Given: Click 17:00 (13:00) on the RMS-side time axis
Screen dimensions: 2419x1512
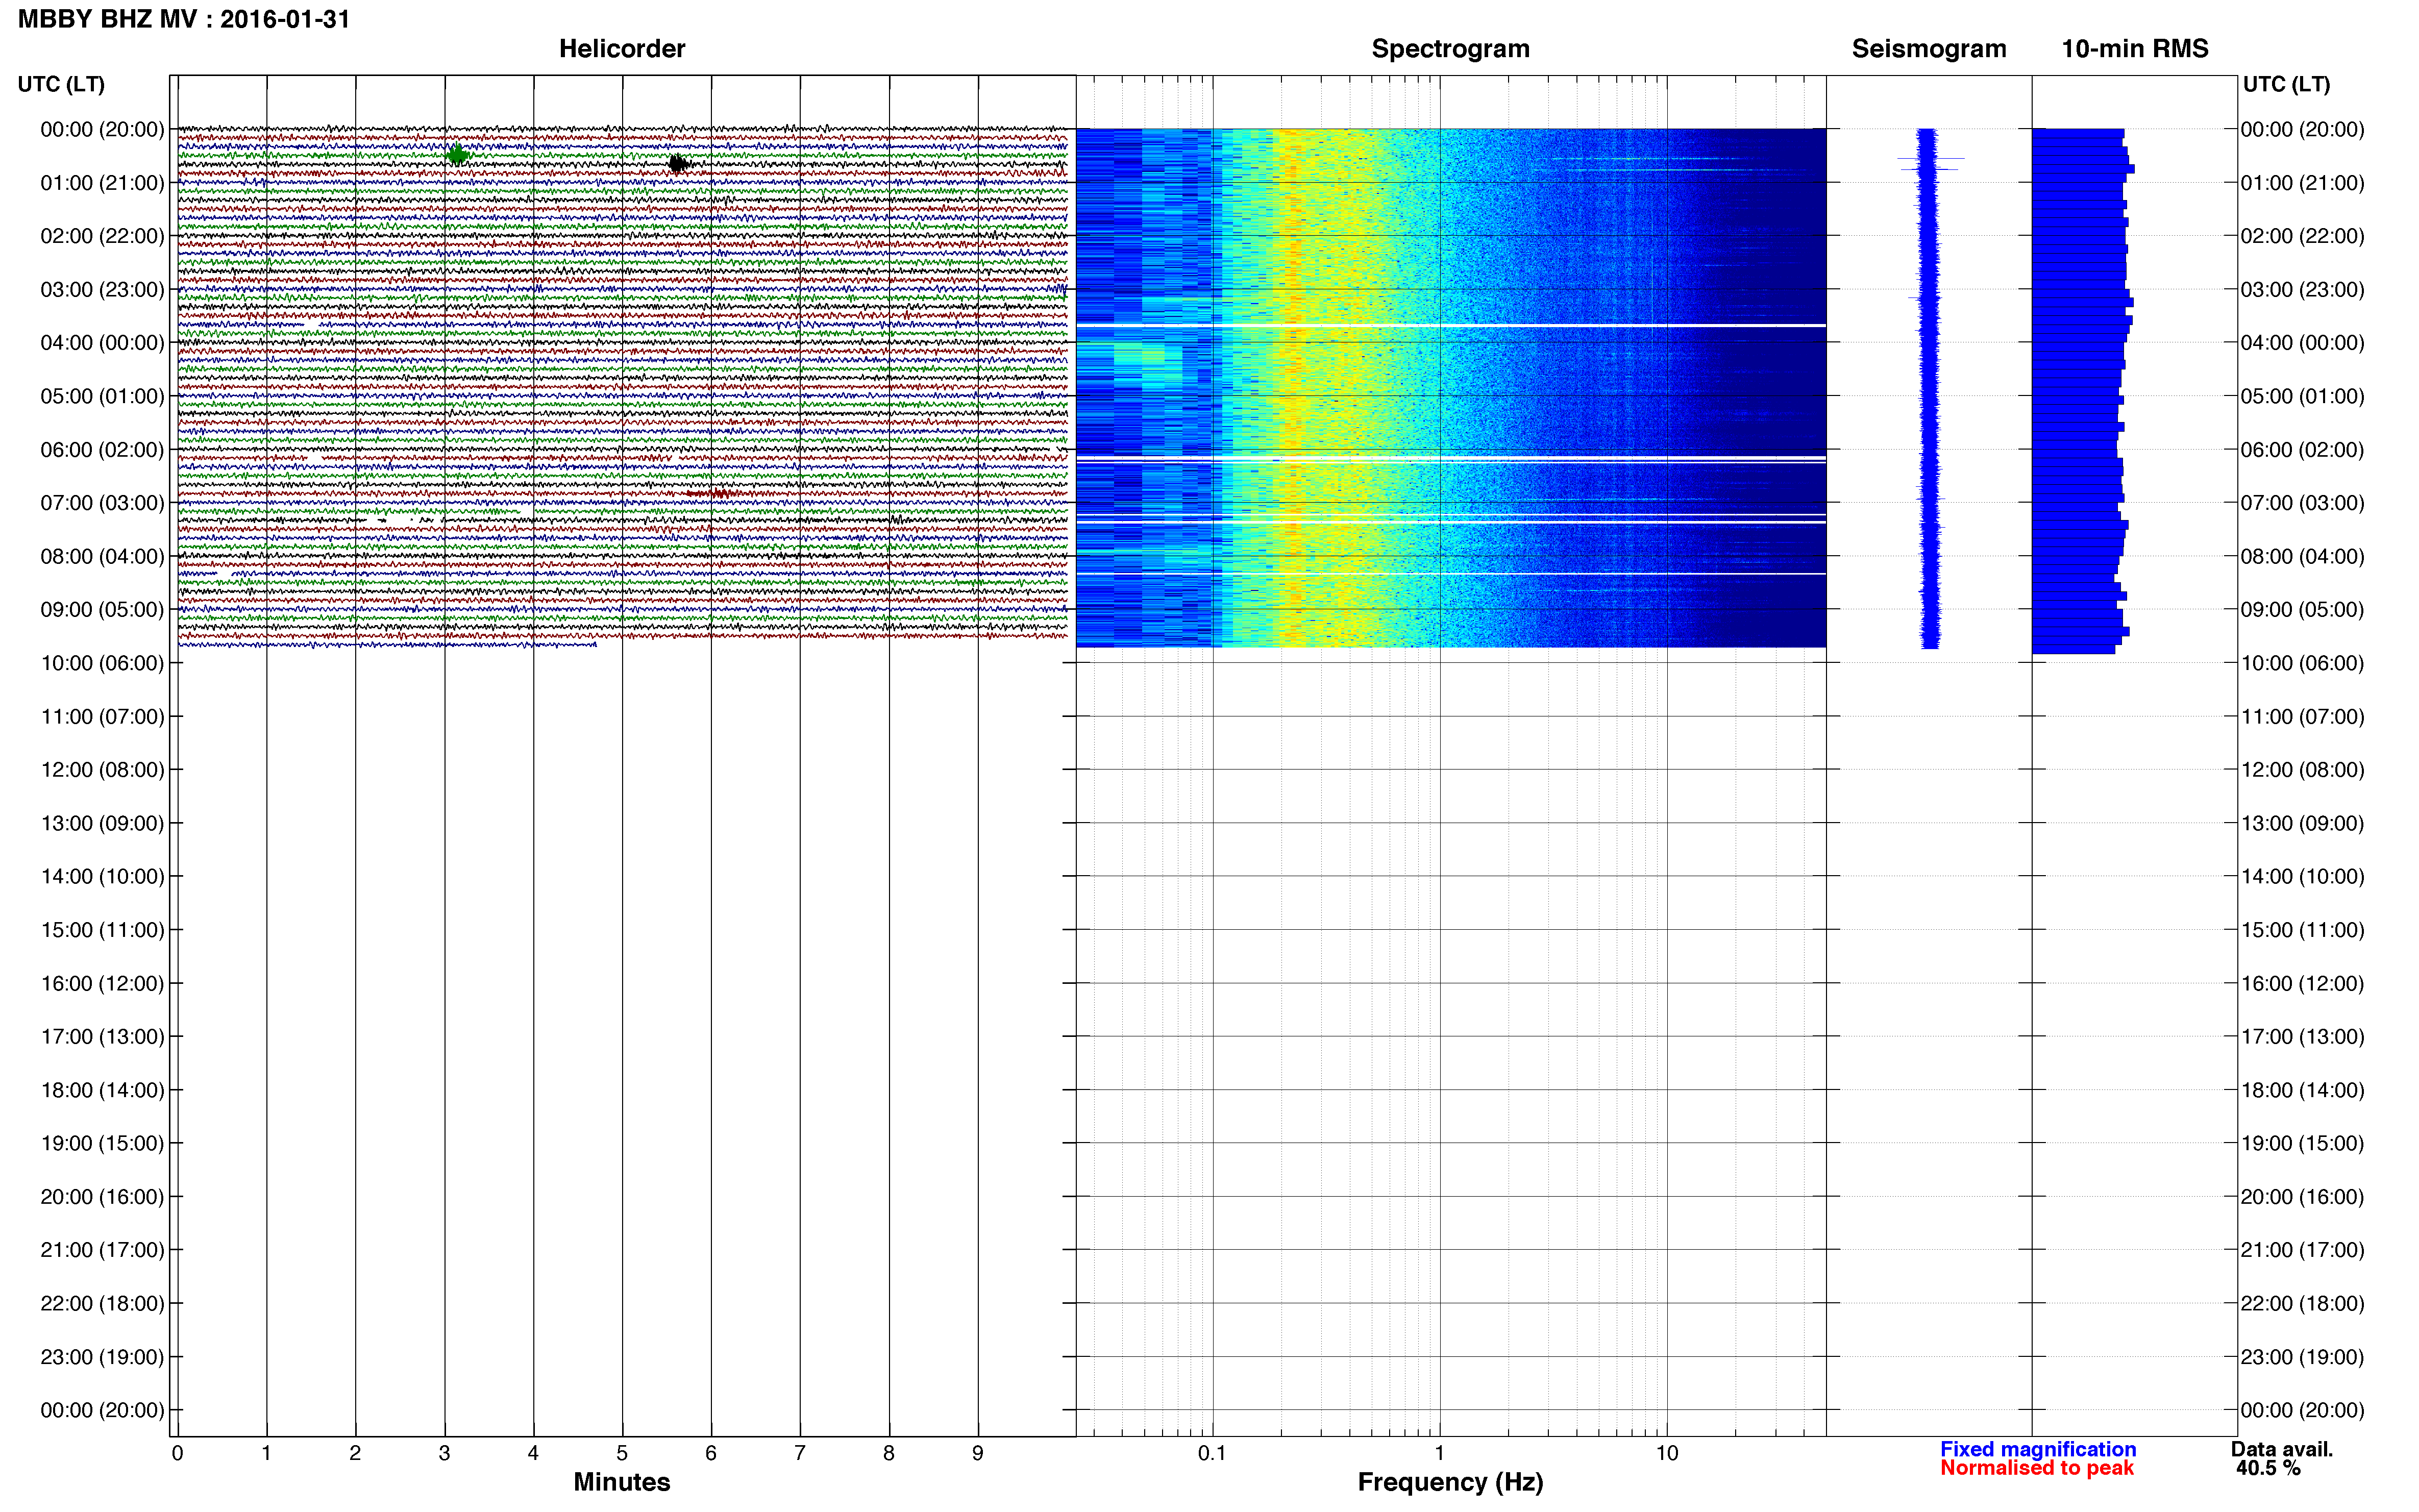Looking at the screenshot, I should pos(2302,1036).
